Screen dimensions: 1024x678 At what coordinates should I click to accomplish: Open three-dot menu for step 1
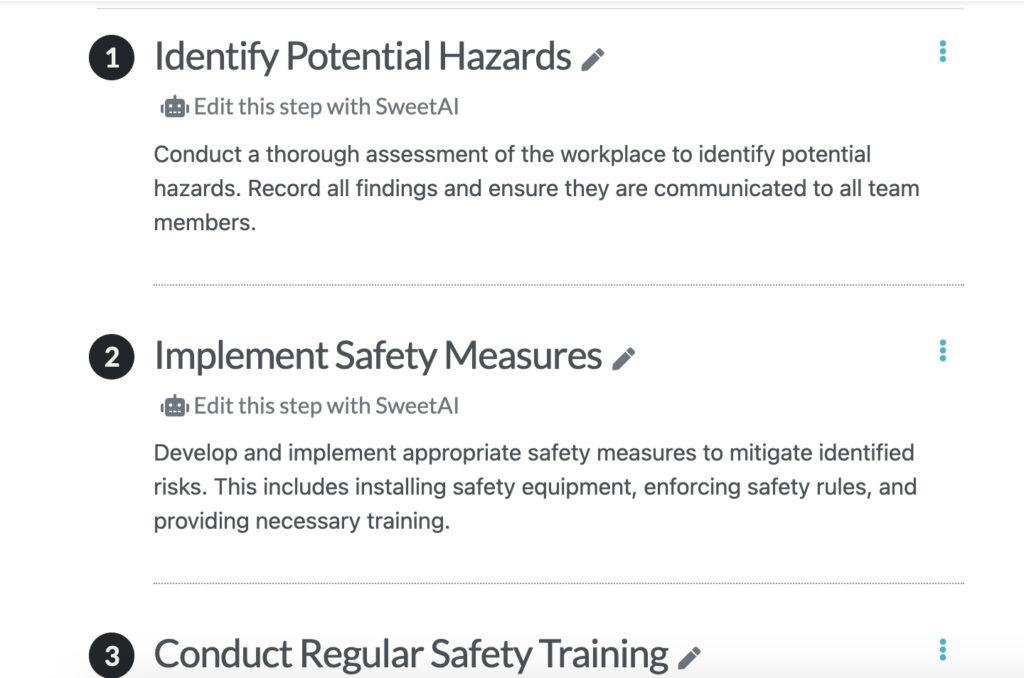coord(942,52)
